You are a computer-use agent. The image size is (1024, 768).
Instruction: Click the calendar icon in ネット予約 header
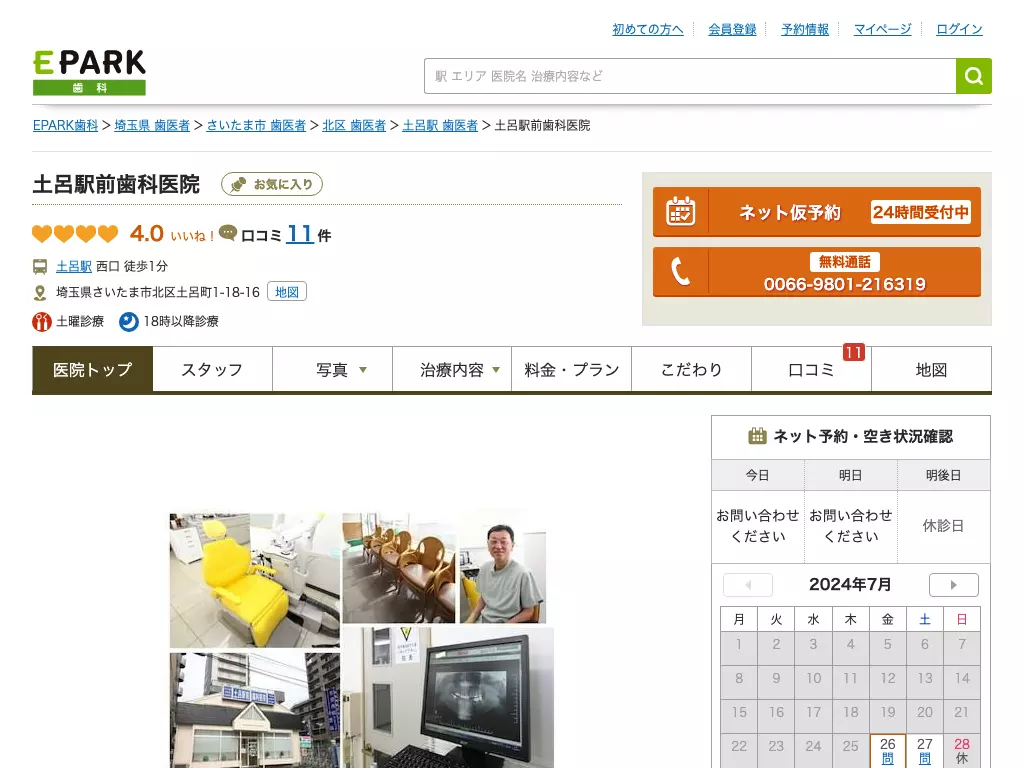(x=757, y=436)
